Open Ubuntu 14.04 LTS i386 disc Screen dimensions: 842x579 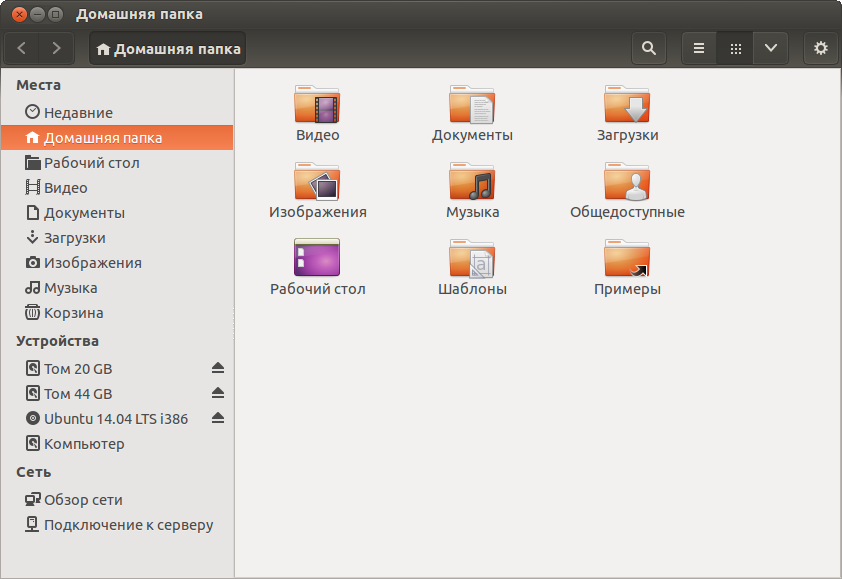(115, 418)
